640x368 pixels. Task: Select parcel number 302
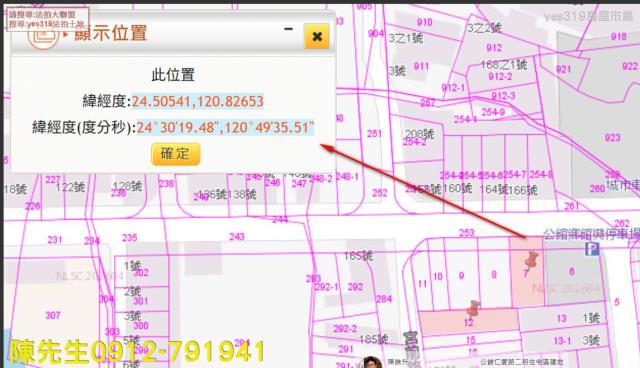coord(141,273)
